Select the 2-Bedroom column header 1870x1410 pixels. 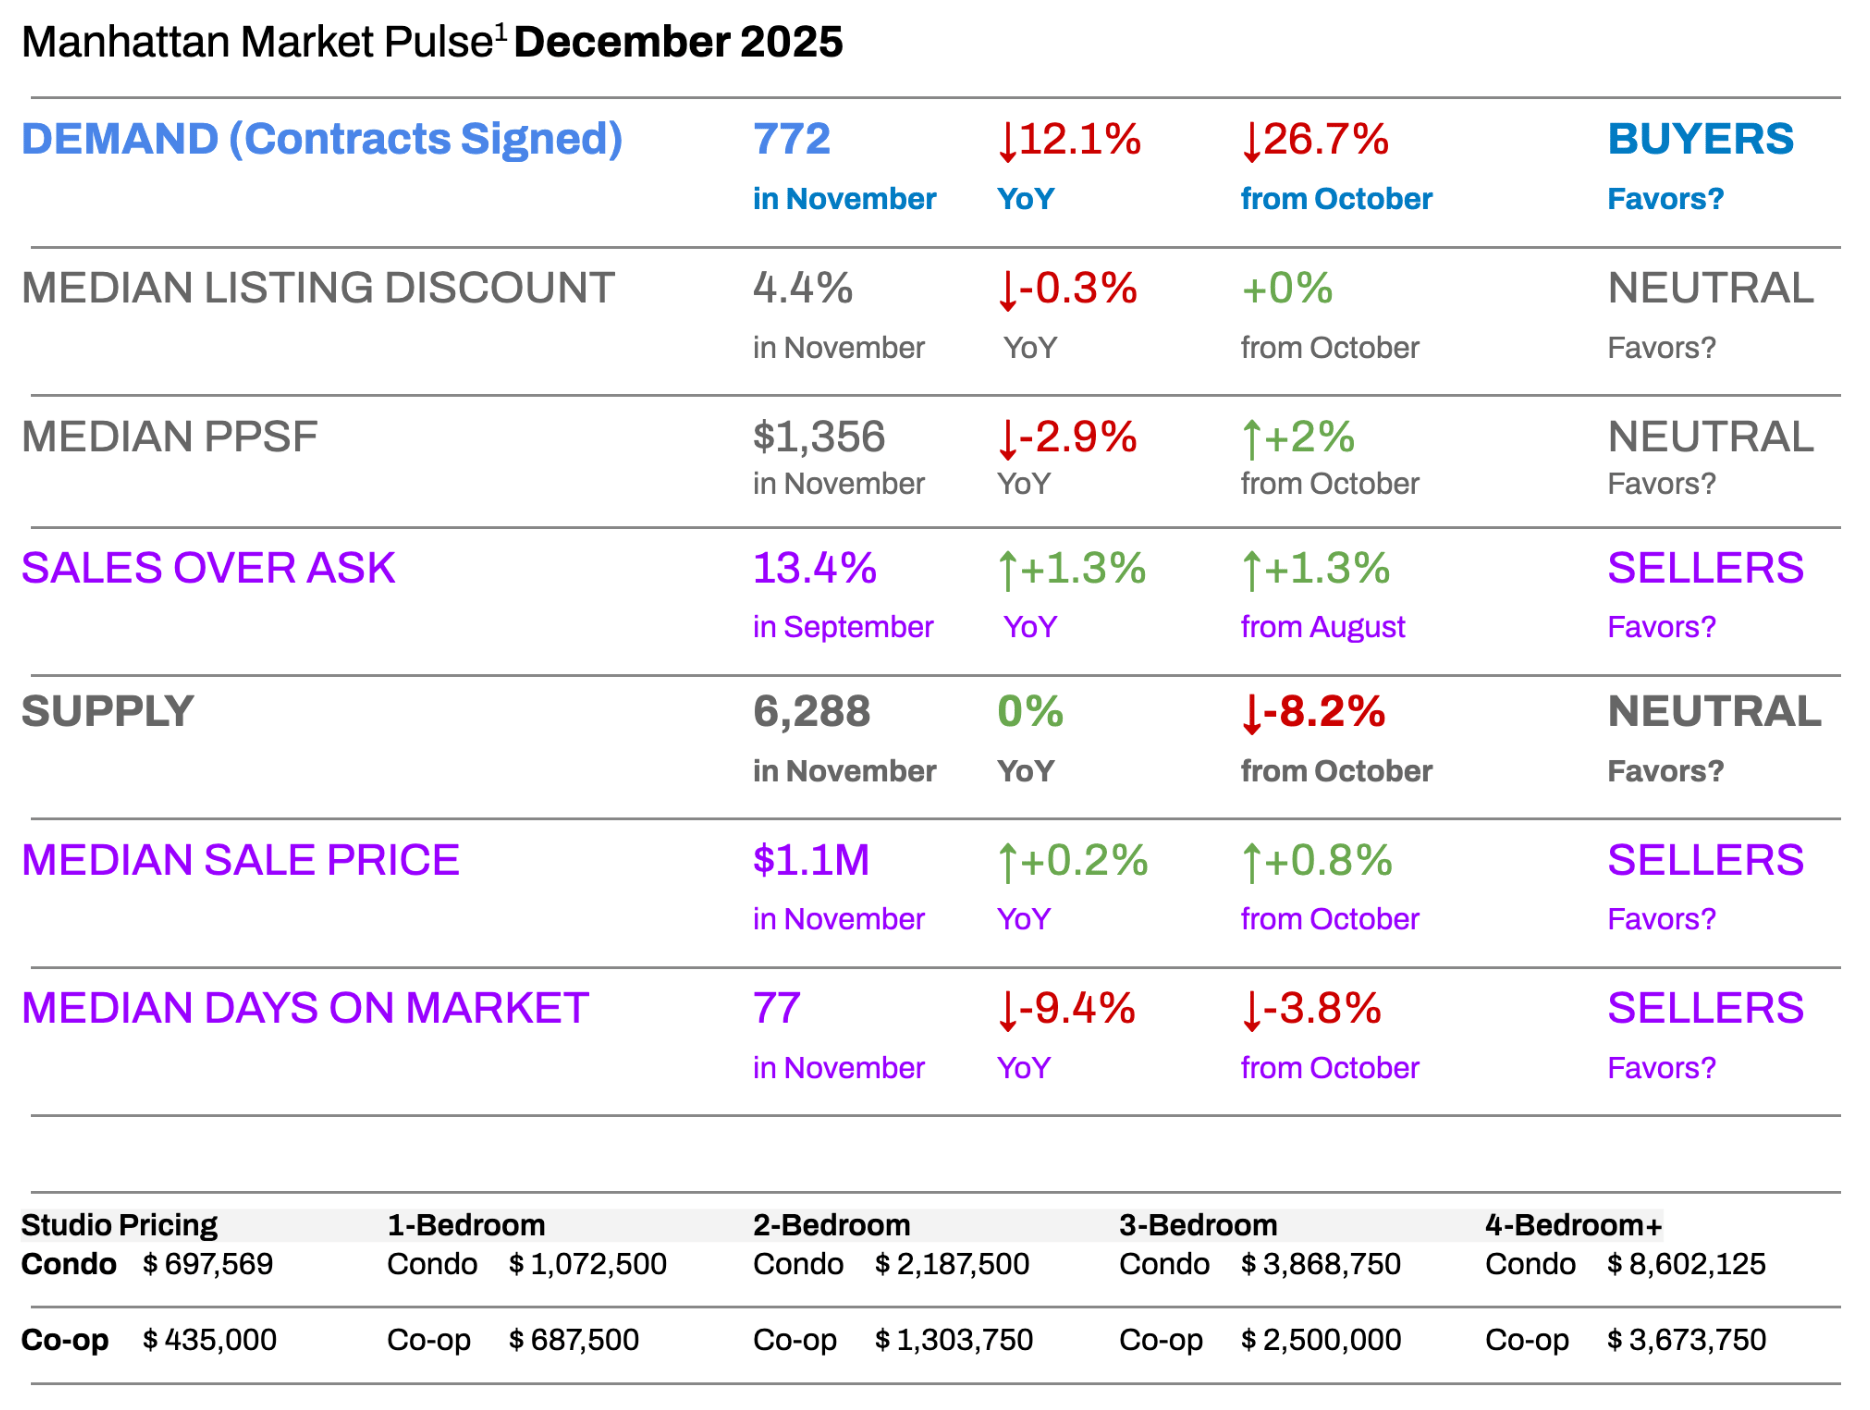coord(831,1225)
